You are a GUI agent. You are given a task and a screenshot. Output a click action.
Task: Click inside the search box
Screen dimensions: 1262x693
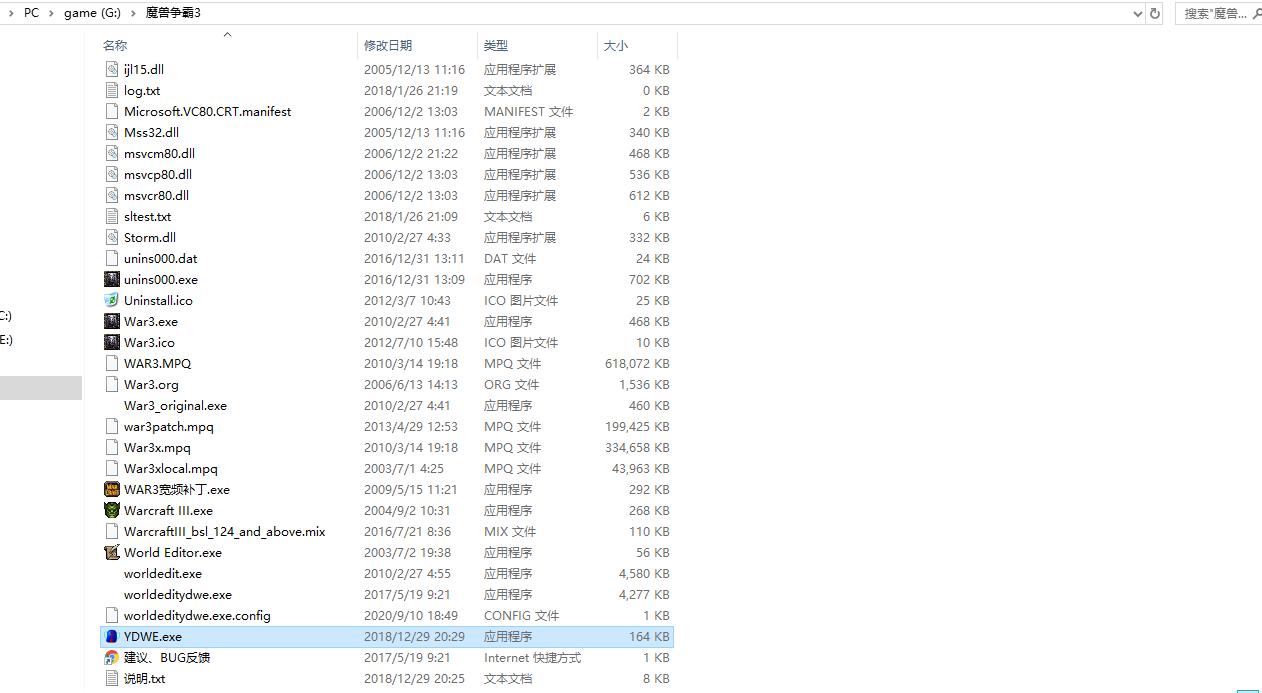coord(1213,13)
